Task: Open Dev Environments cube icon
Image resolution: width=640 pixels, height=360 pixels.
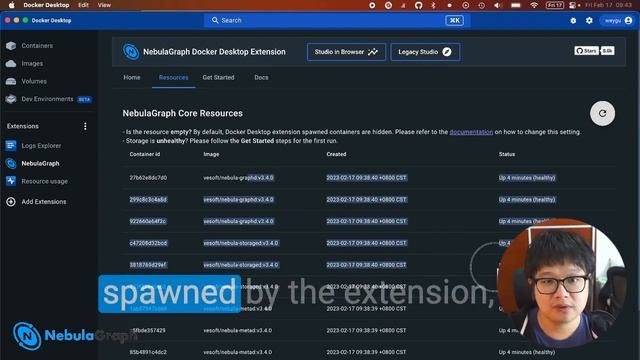Action: pos(11,99)
